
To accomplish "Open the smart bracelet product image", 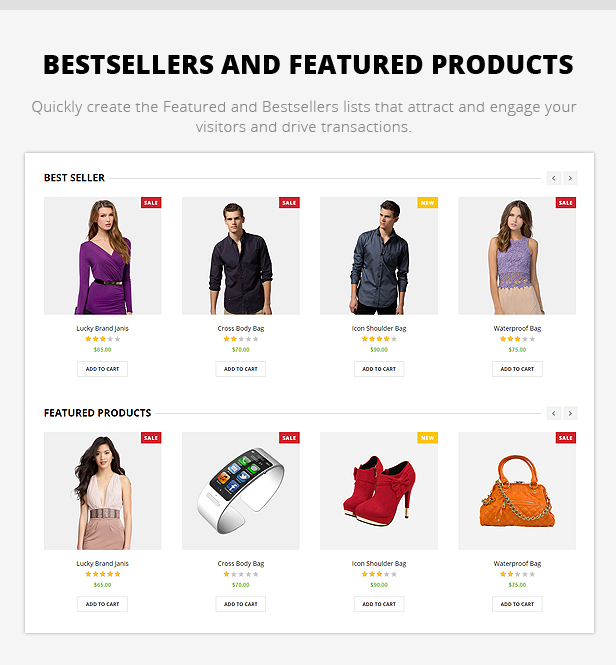I will click(241, 491).
